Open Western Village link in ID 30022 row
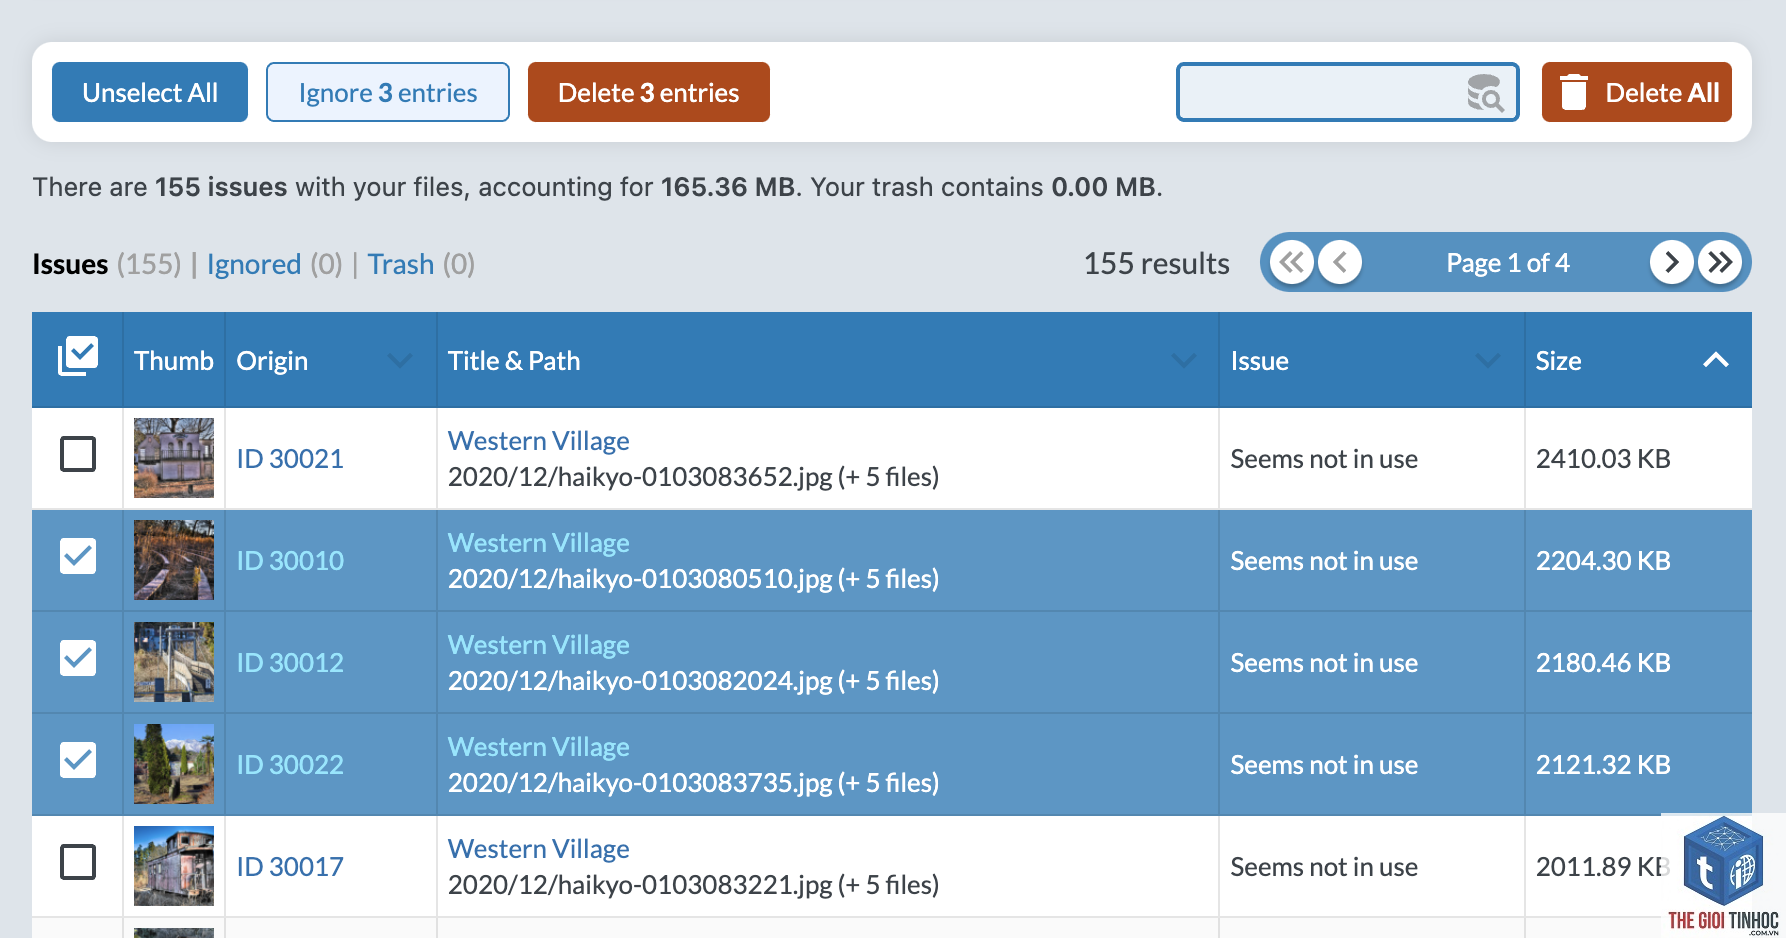Viewport: 1786px width, 938px height. [x=539, y=747]
